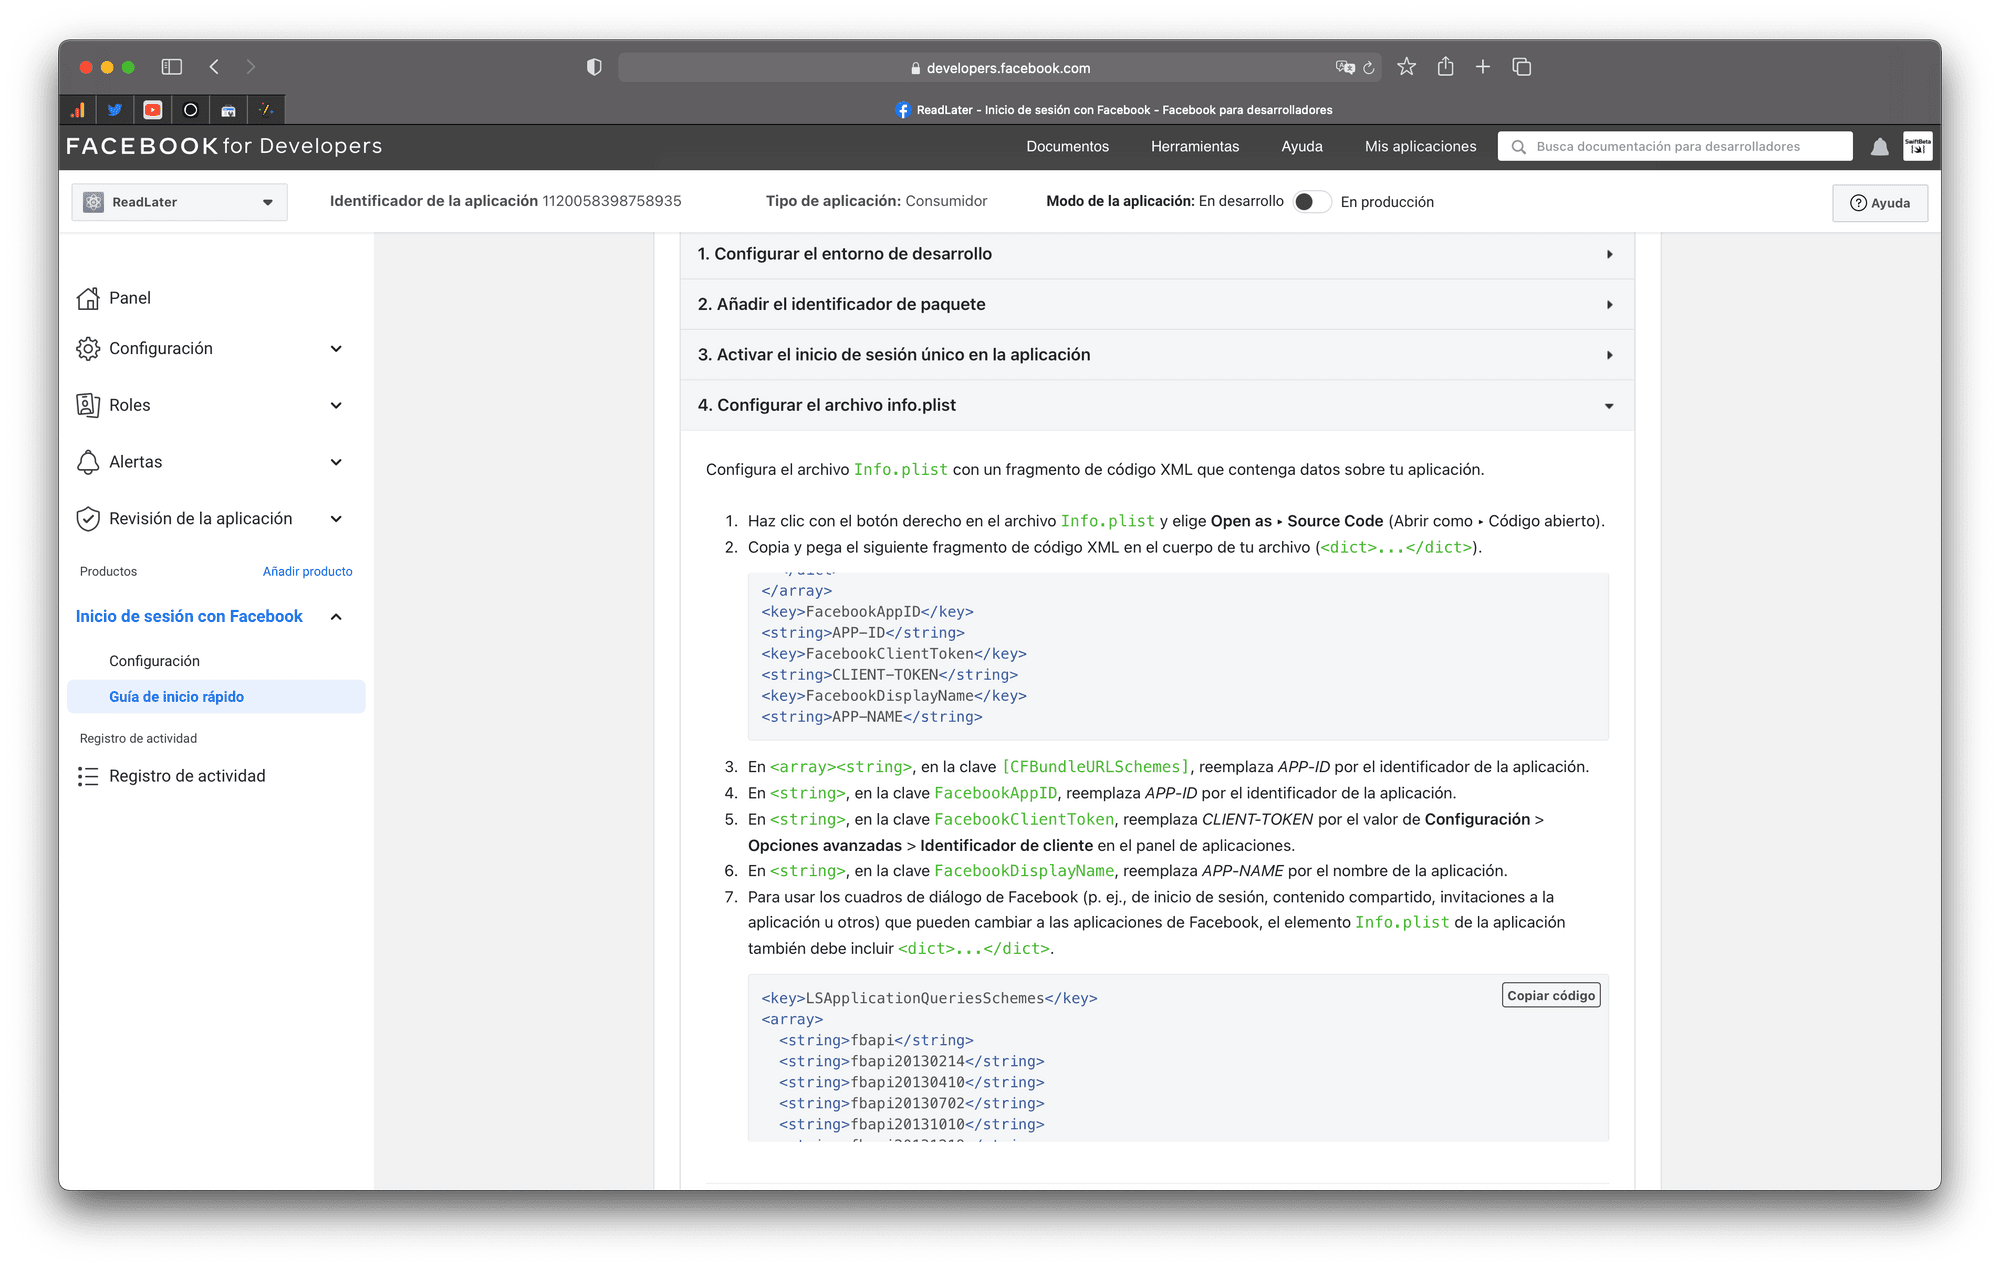Click the fbapi20131010 string line

tap(912, 1124)
